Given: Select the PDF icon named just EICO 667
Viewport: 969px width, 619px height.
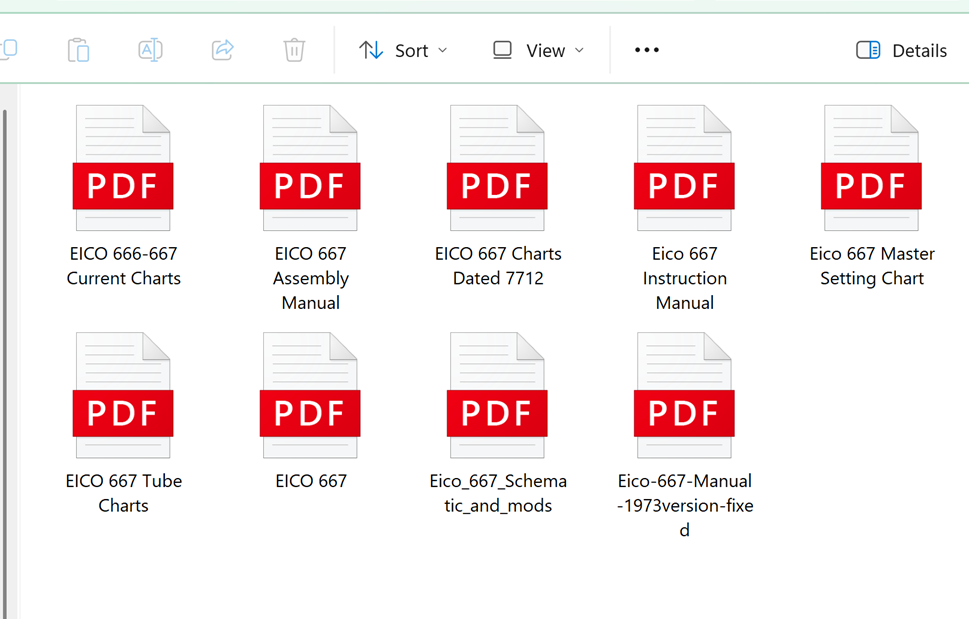Looking at the screenshot, I should (x=310, y=395).
